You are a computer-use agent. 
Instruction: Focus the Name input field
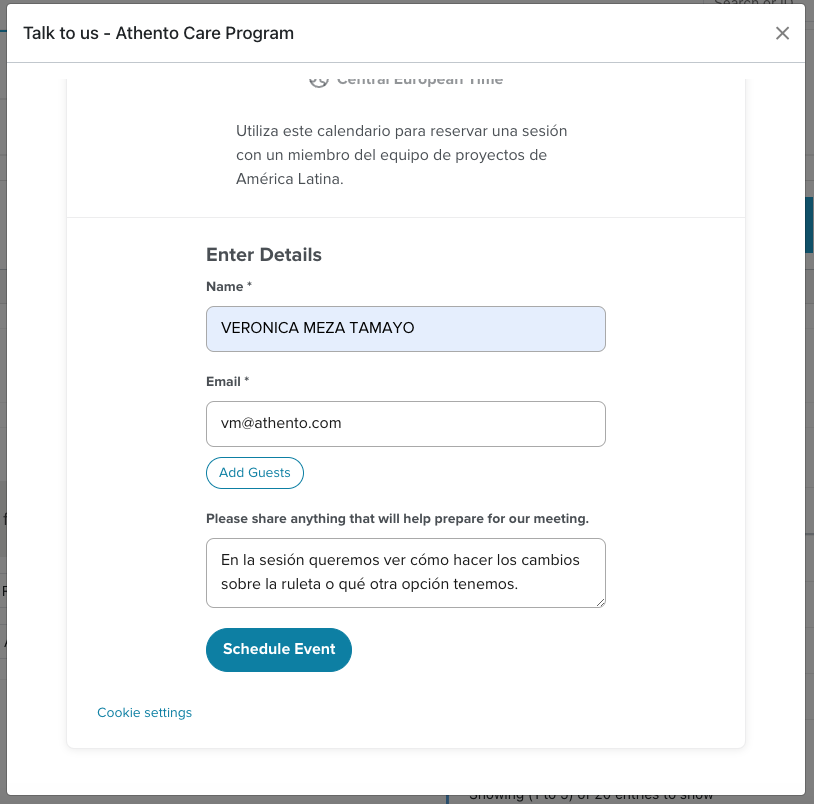pyautogui.click(x=405, y=329)
